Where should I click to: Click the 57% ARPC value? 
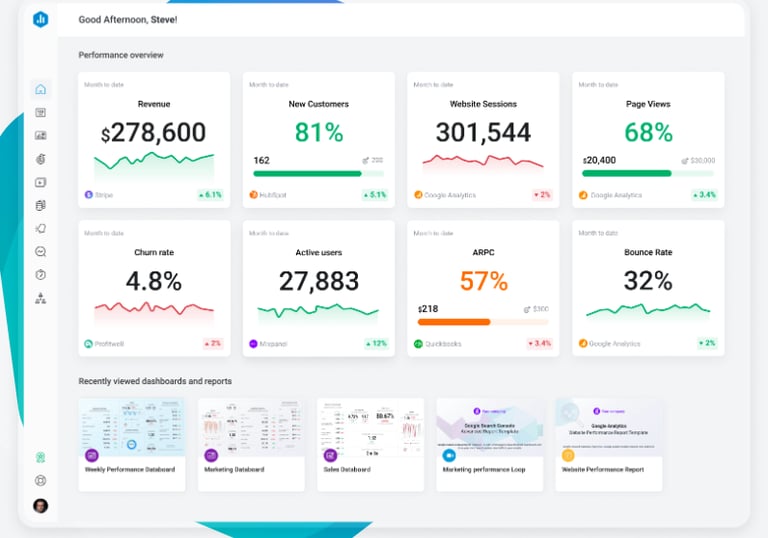(x=484, y=281)
